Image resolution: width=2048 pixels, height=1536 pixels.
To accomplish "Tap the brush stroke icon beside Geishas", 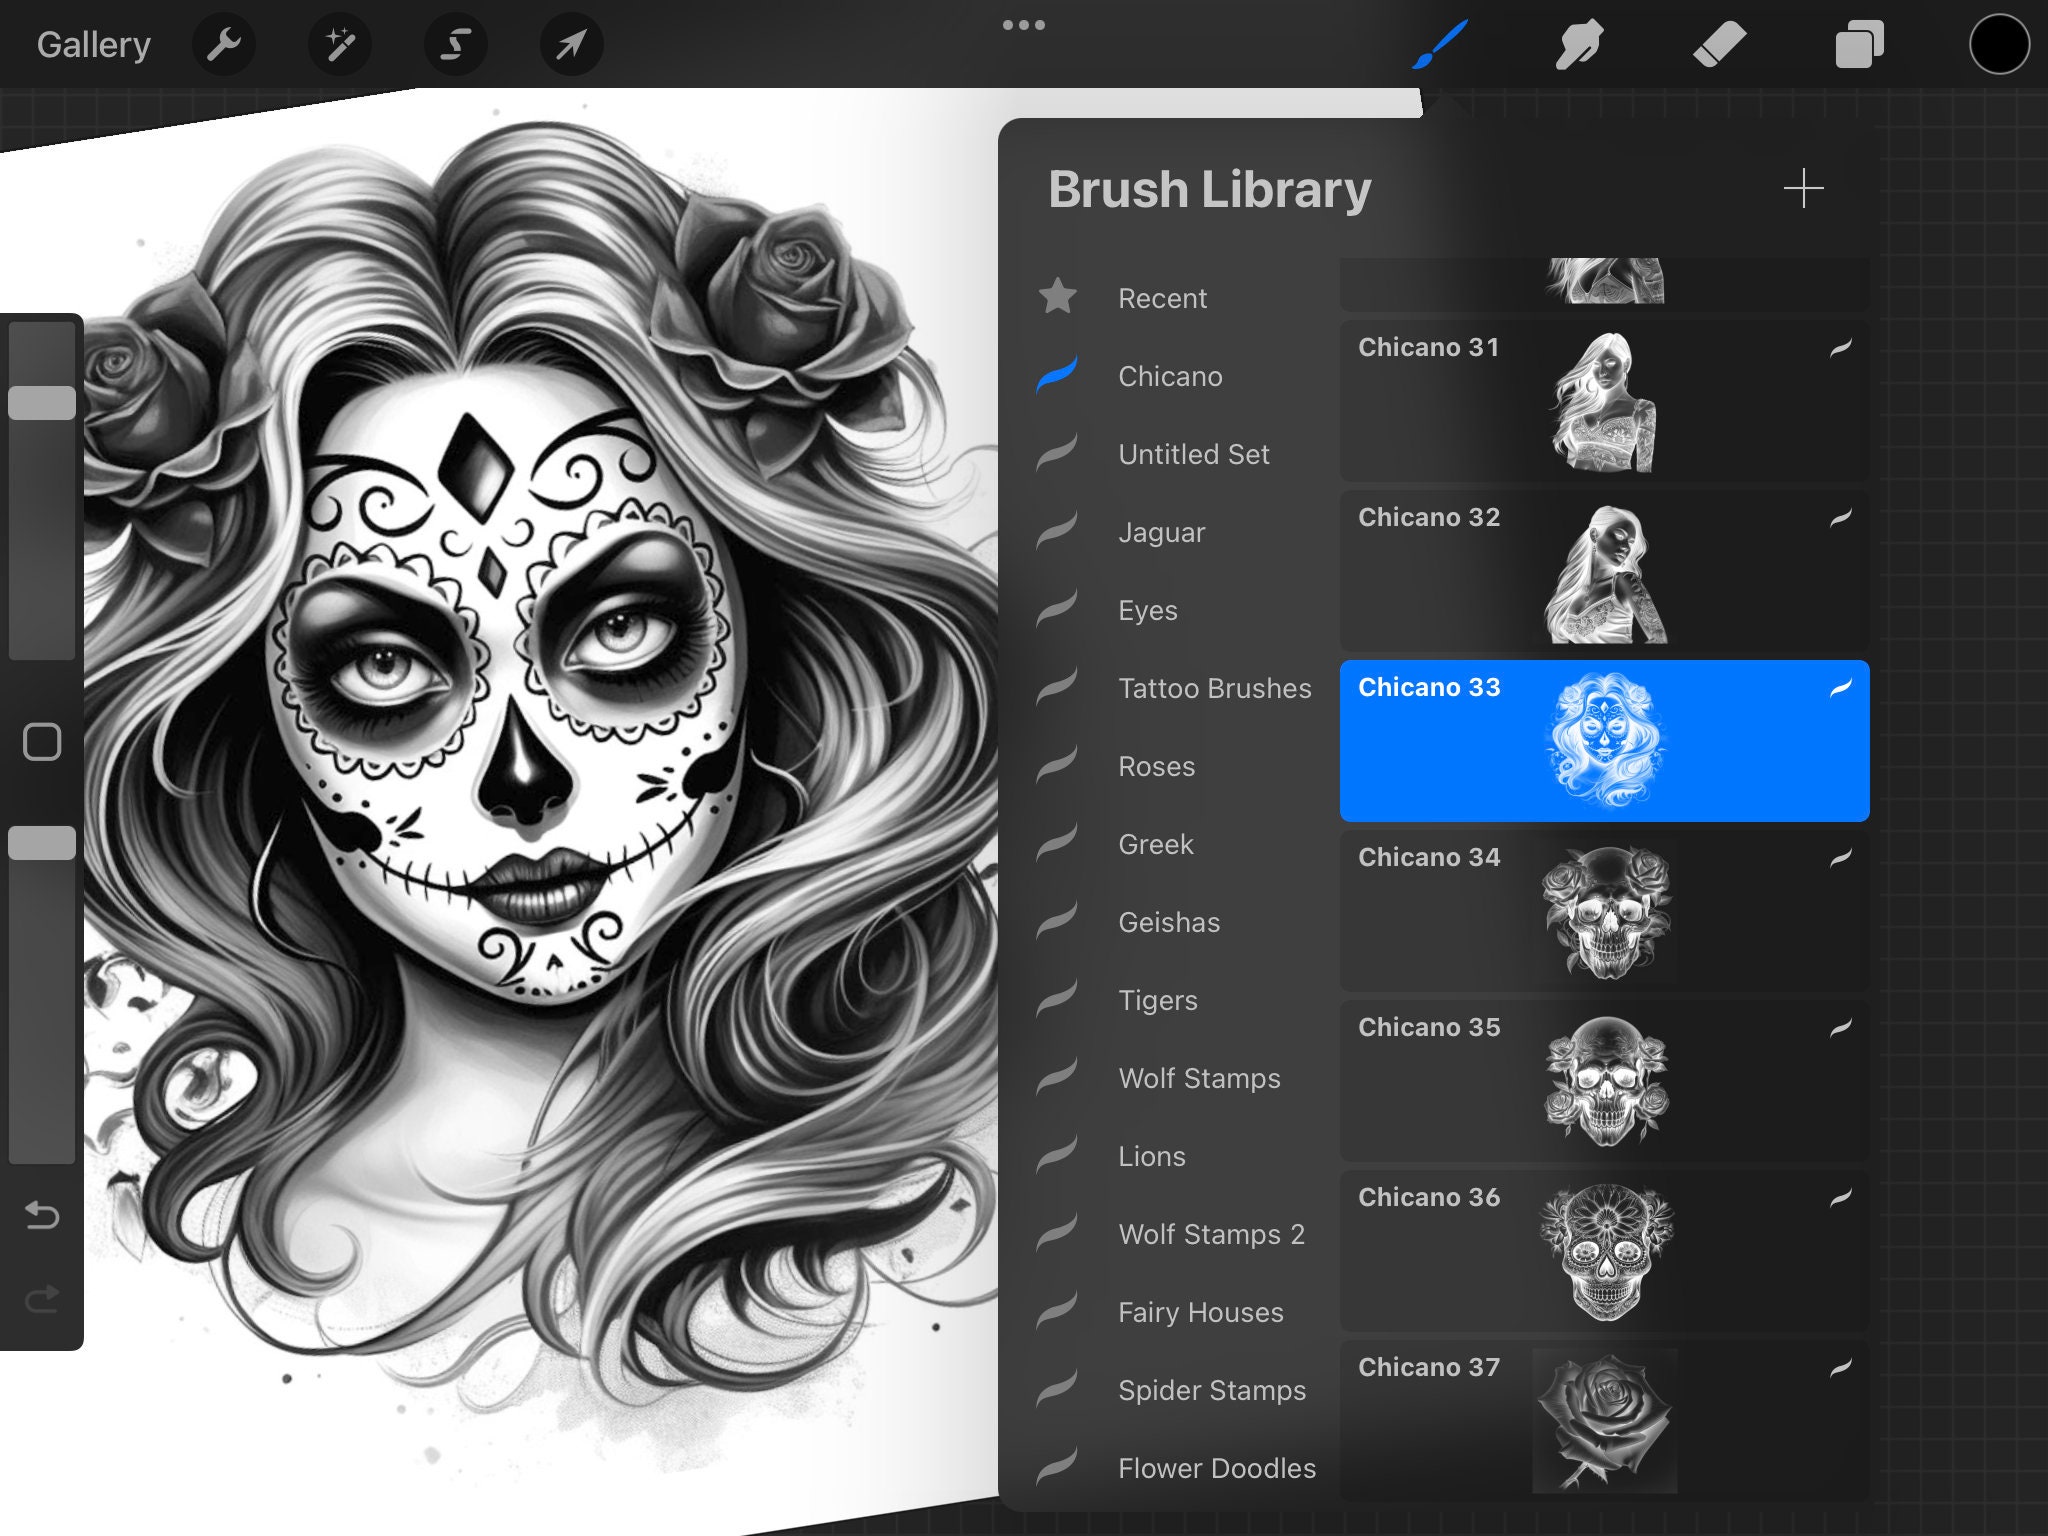I will (x=1057, y=921).
